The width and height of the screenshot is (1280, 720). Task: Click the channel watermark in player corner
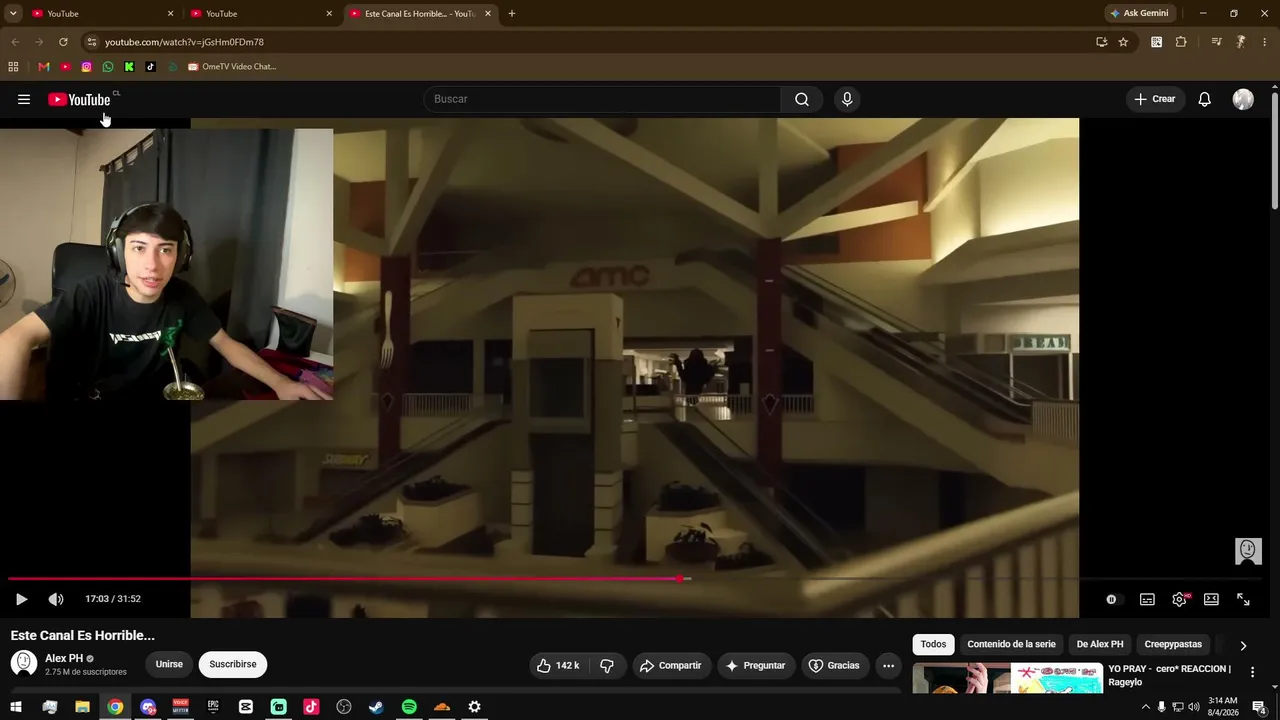click(x=1248, y=551)
